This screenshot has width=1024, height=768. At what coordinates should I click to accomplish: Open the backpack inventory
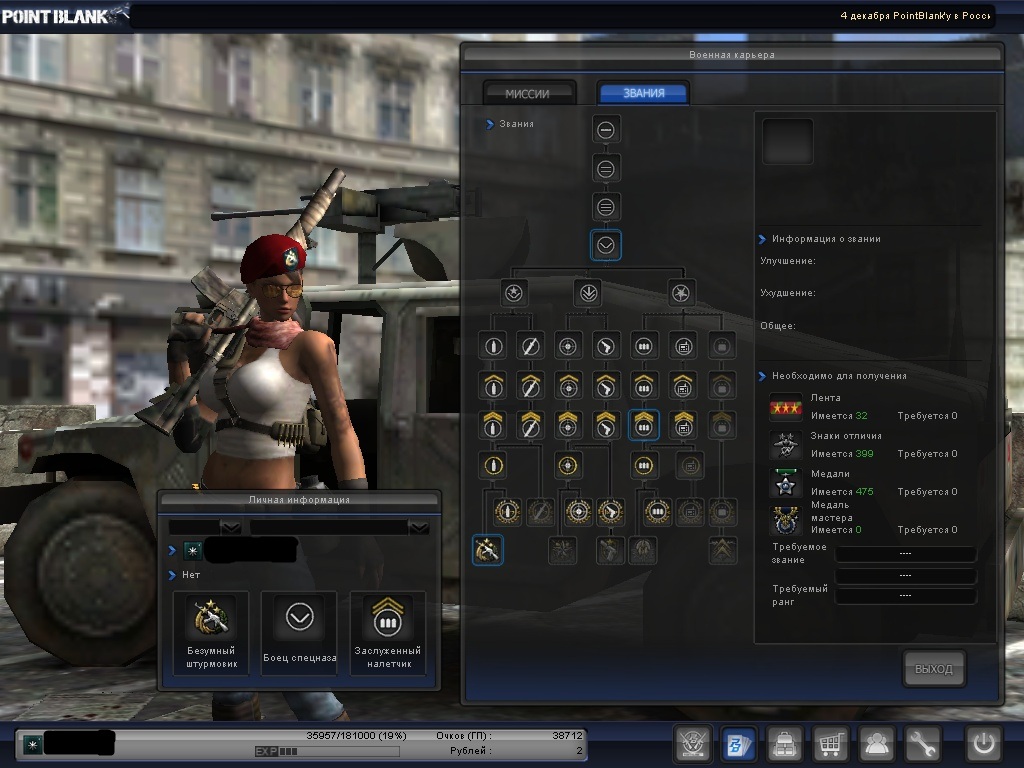784,744
